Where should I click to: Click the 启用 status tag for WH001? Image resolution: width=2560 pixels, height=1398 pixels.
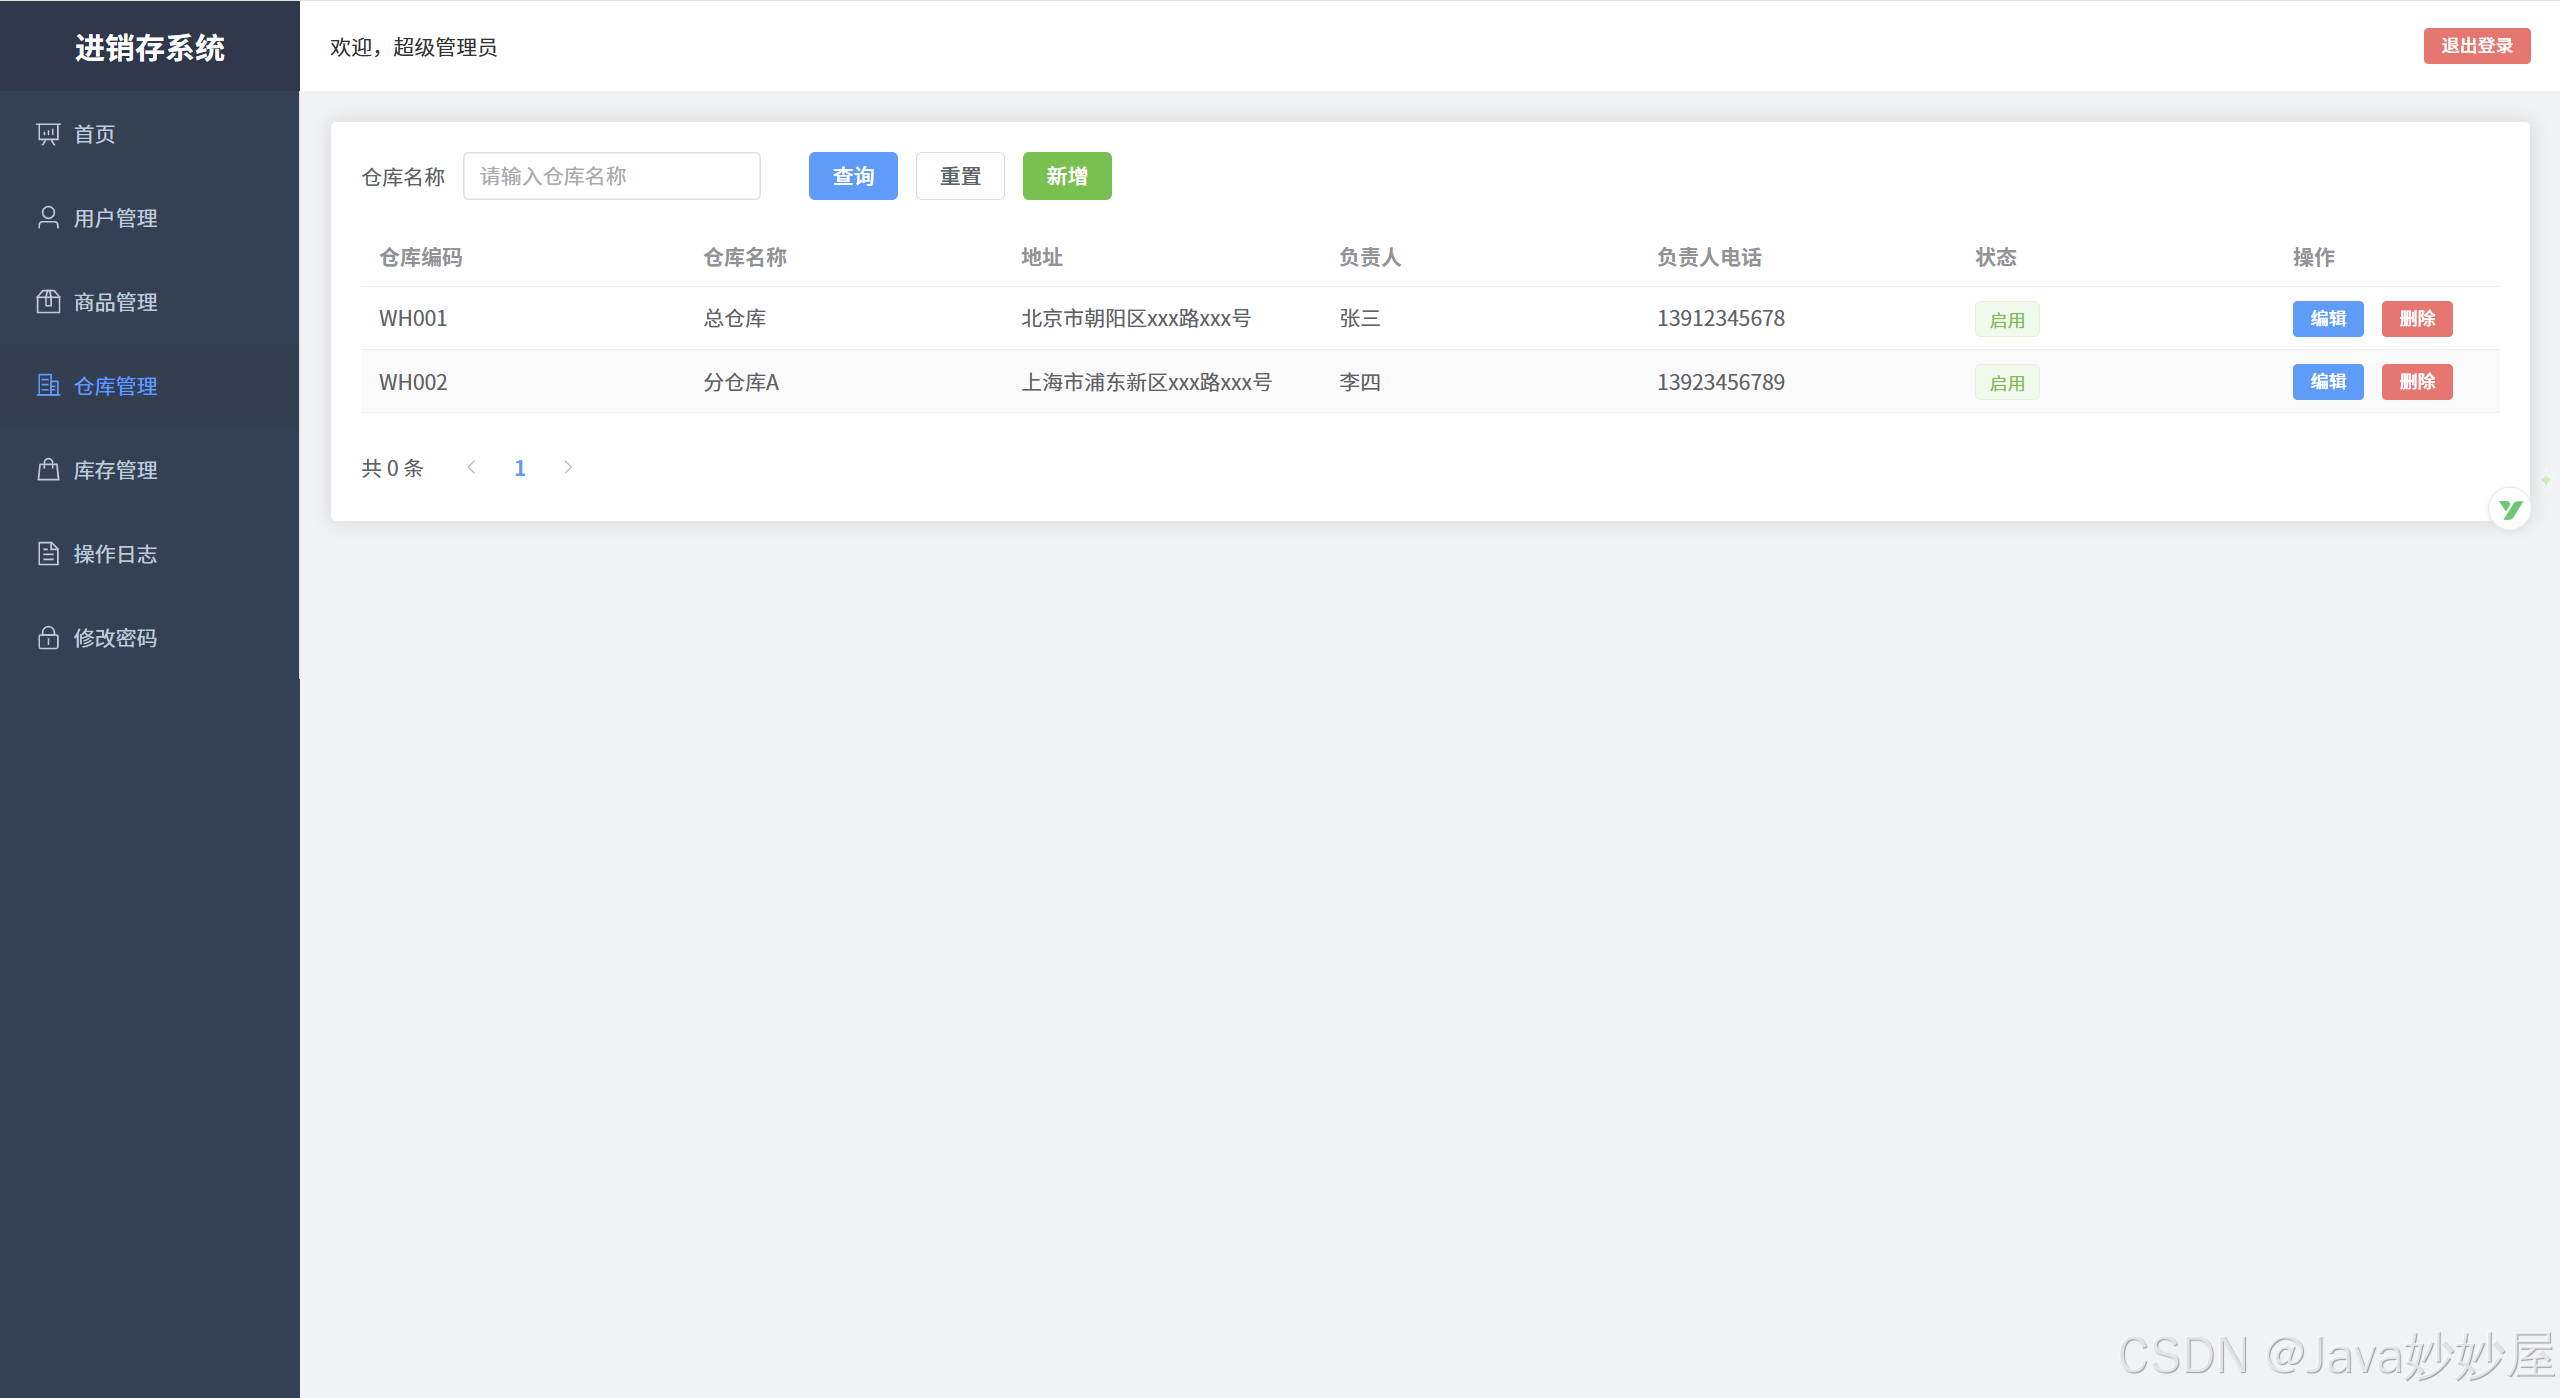click(2007, 320)
